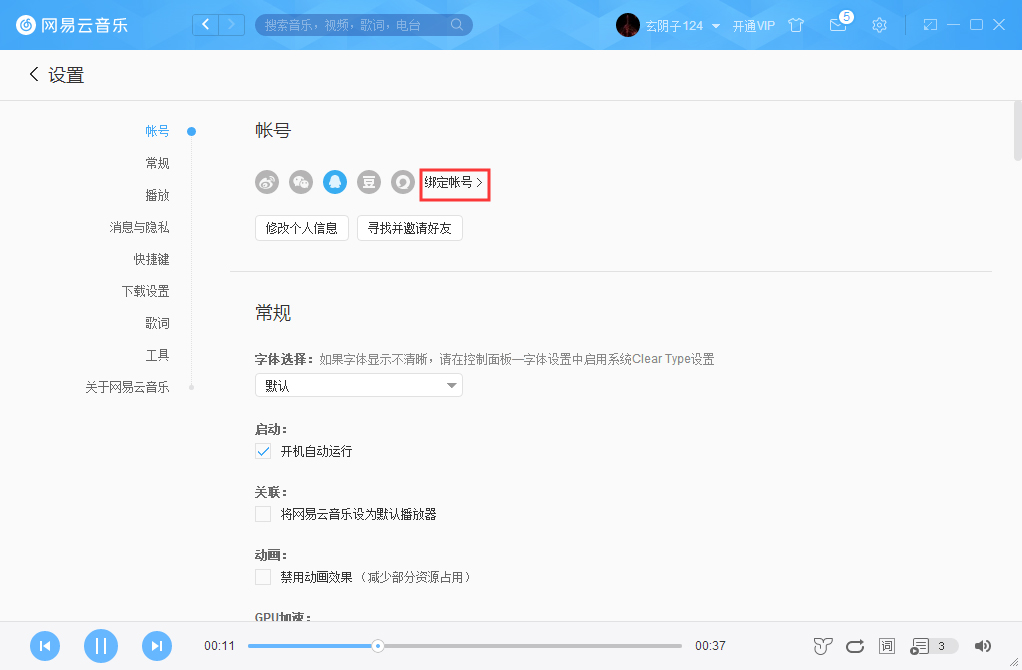Enable 将网易云音乐设为默认播放器
Viewport: 1022px width, 670px height.
(262, 513)
